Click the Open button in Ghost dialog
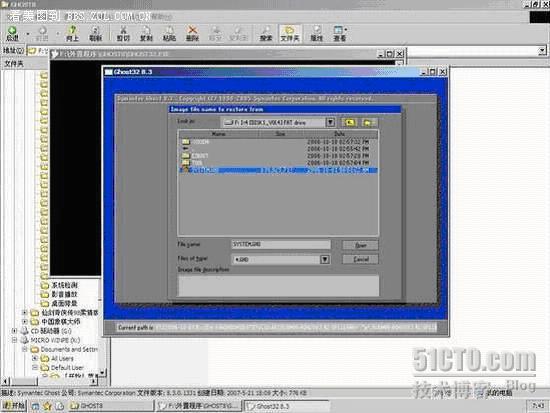550x413 pixels. pos(360,245)
